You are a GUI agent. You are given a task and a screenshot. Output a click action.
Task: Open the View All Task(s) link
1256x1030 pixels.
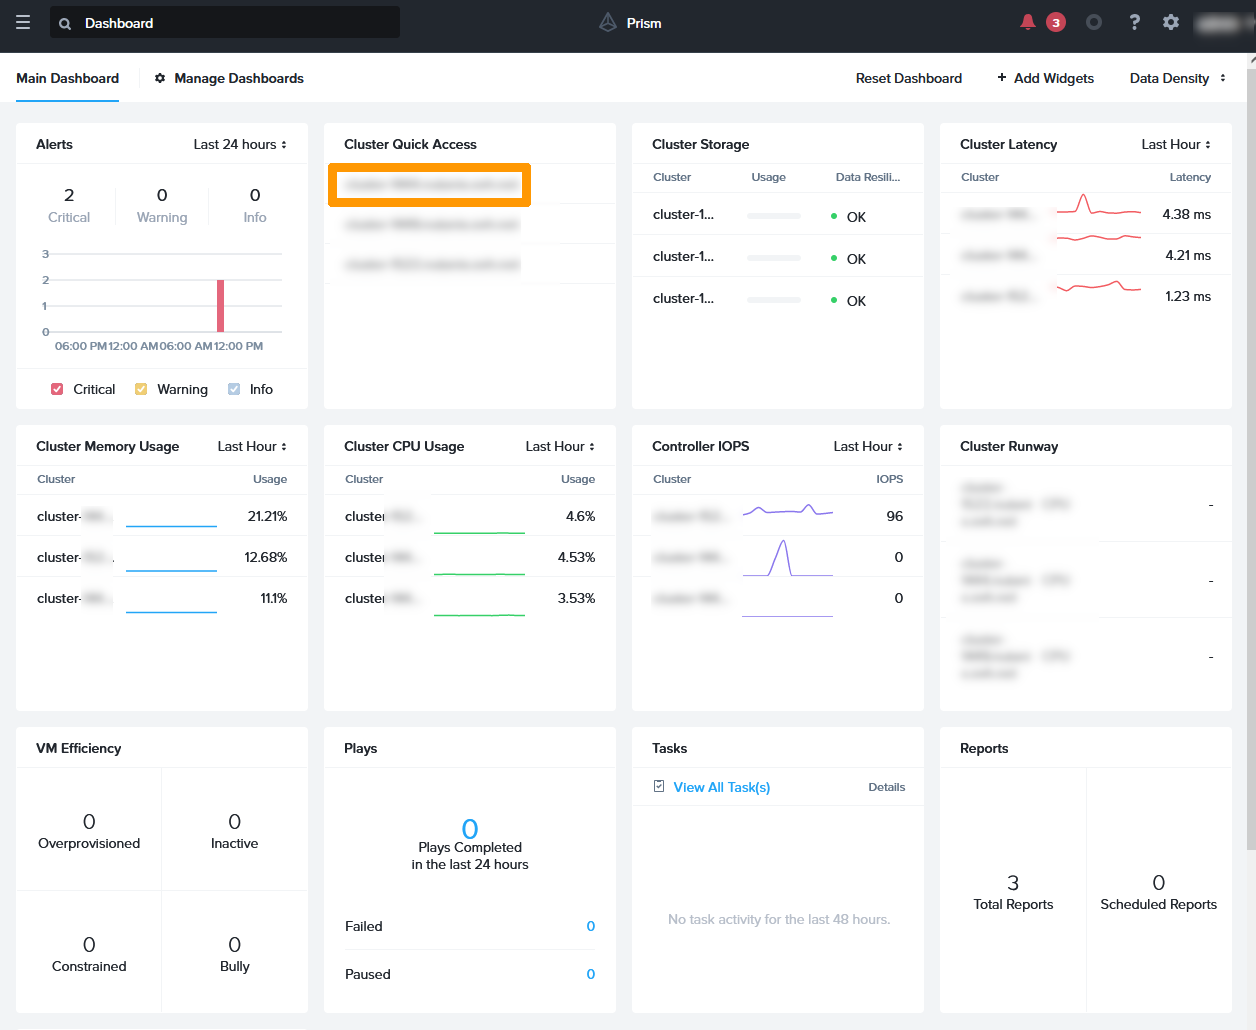click(721, 787)
